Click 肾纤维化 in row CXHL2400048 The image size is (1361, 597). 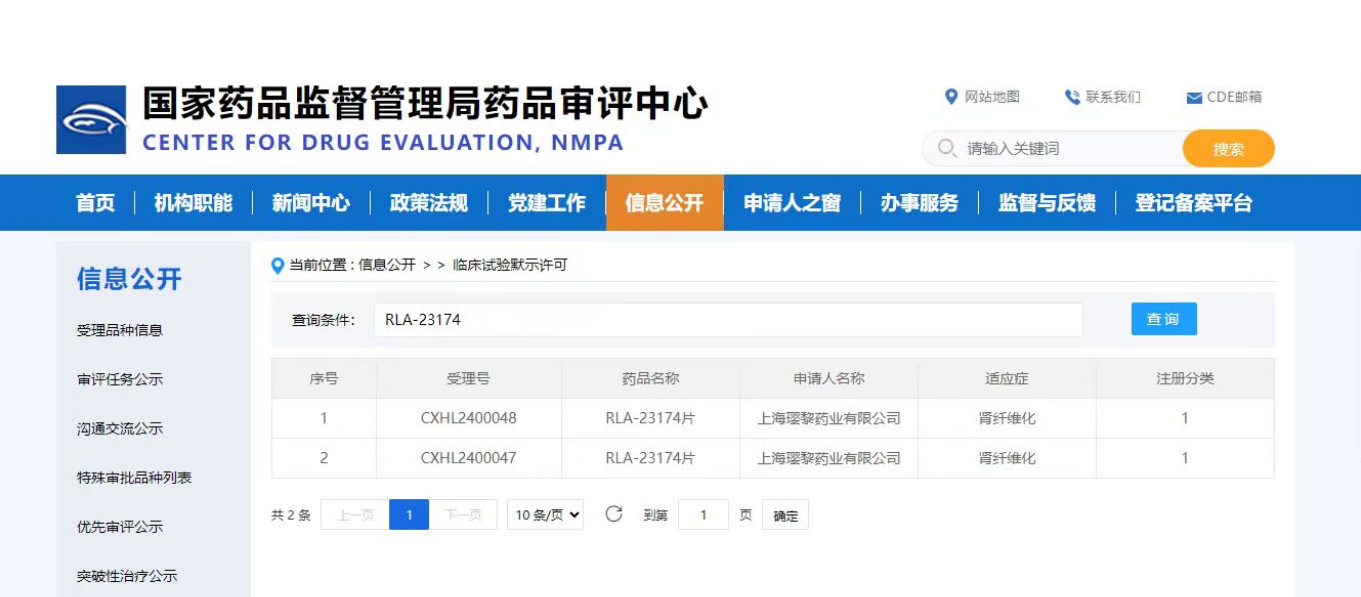coord(1007,418)
